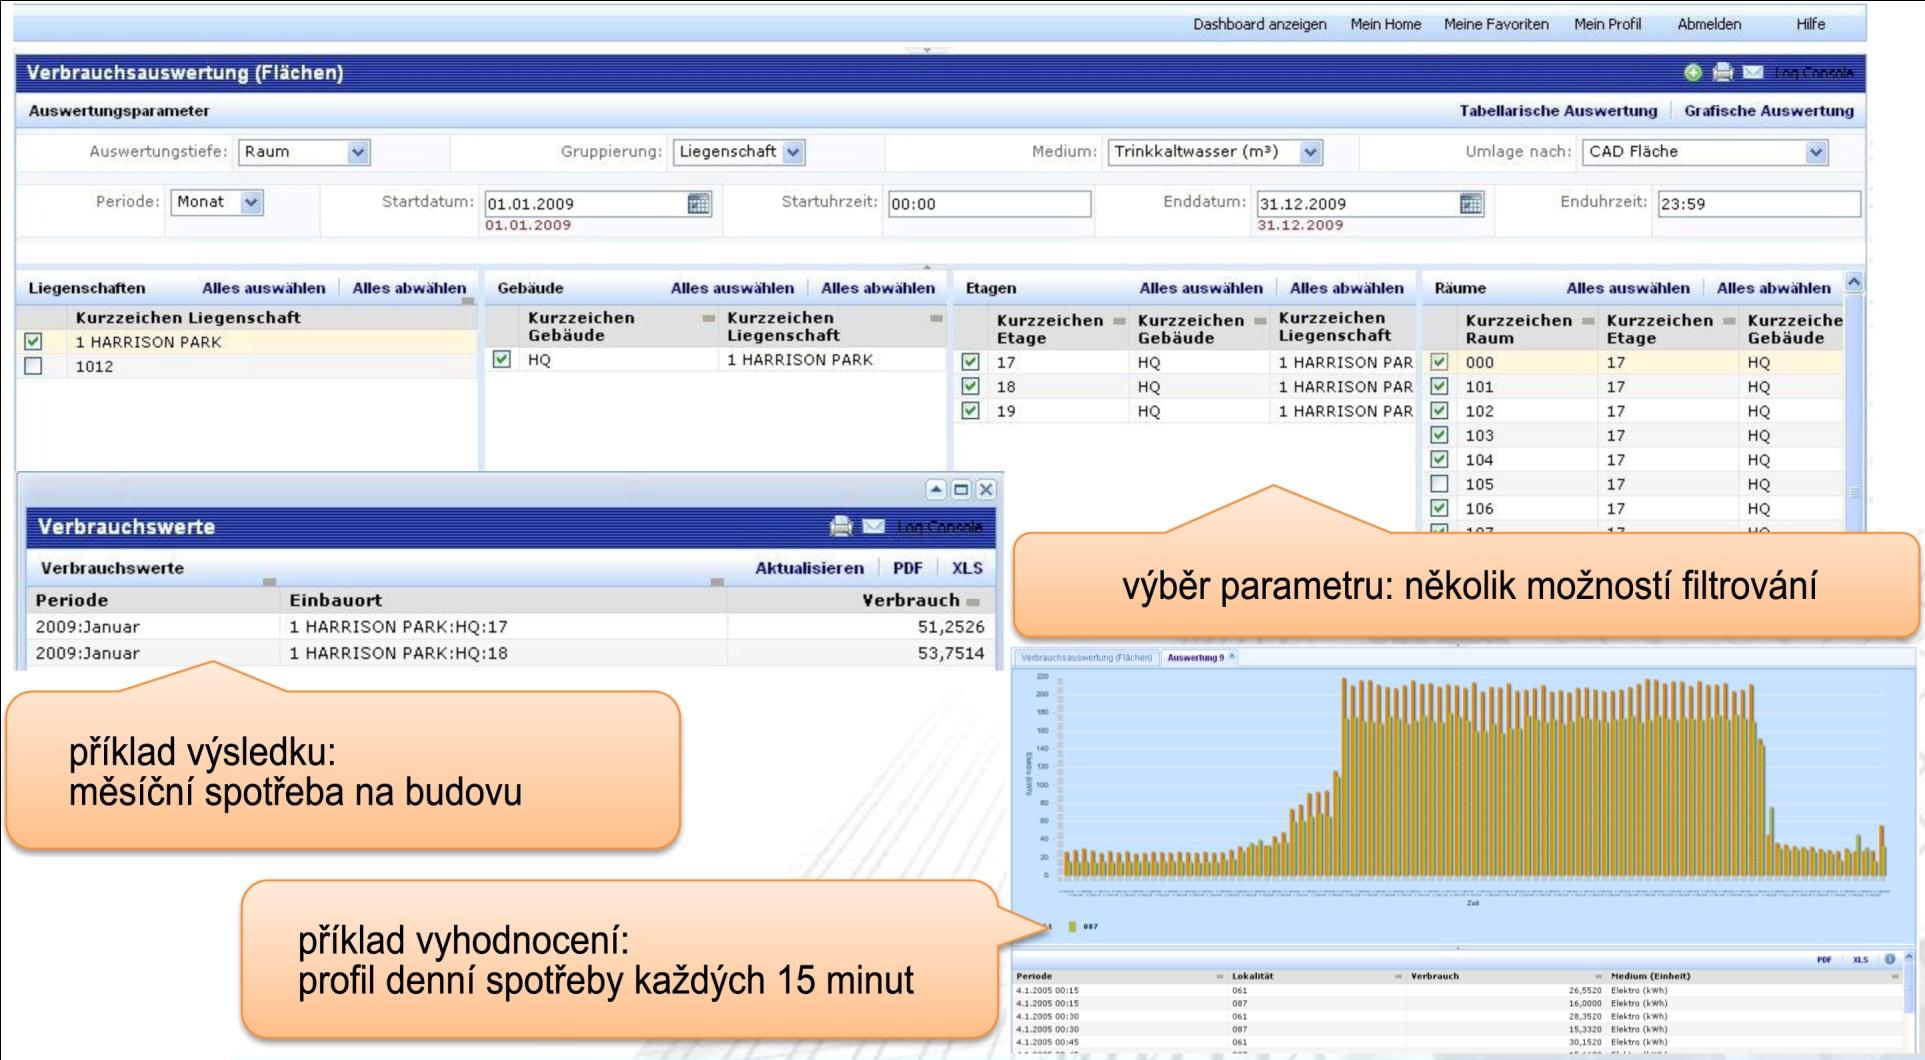The height and width of the screenshot is (1060, 1925).
Task: Uncheck room 103 checkbox
Action: point(1439,435)
